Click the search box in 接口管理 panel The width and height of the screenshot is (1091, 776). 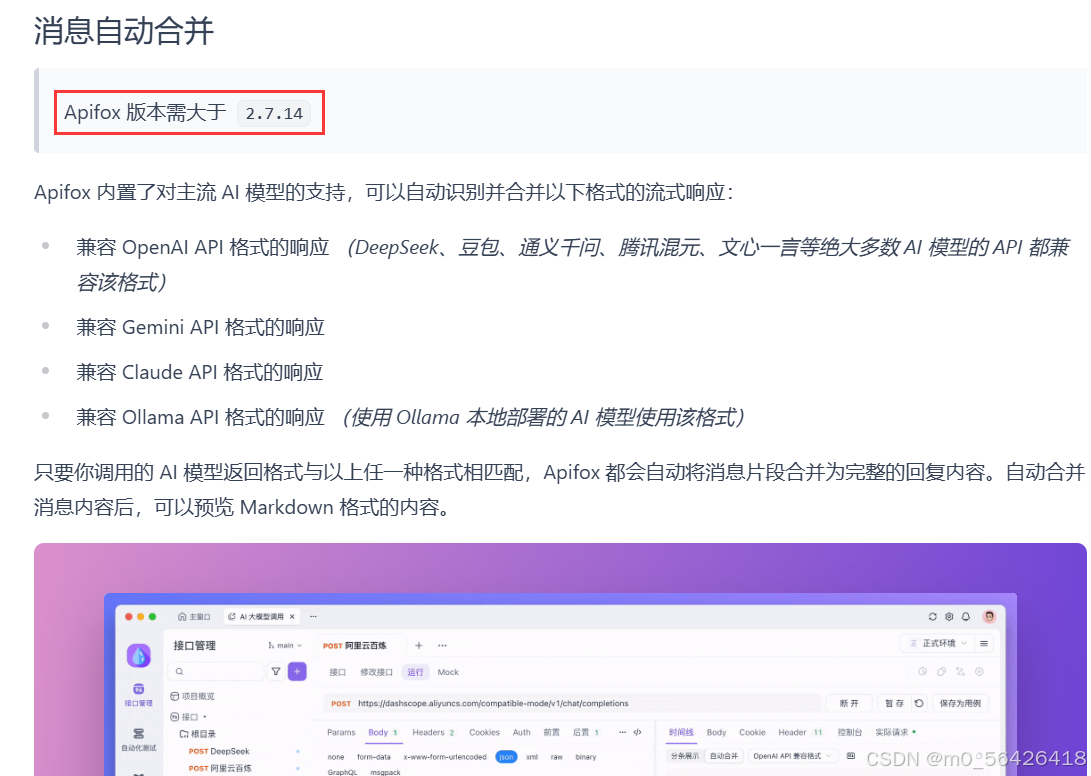tap(216, 672)
